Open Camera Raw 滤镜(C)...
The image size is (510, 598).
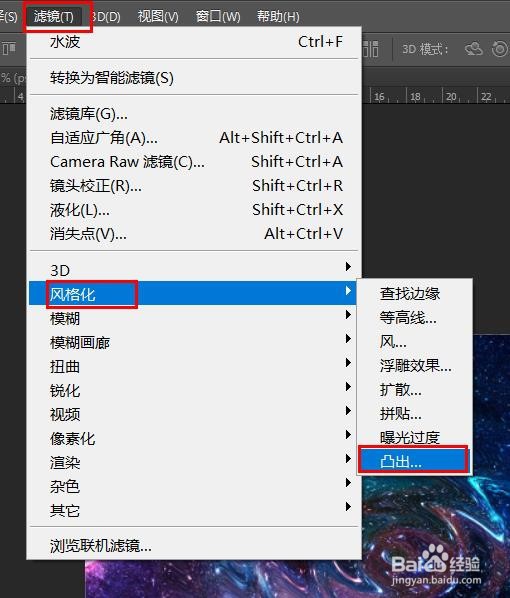(x=194, y=162)
